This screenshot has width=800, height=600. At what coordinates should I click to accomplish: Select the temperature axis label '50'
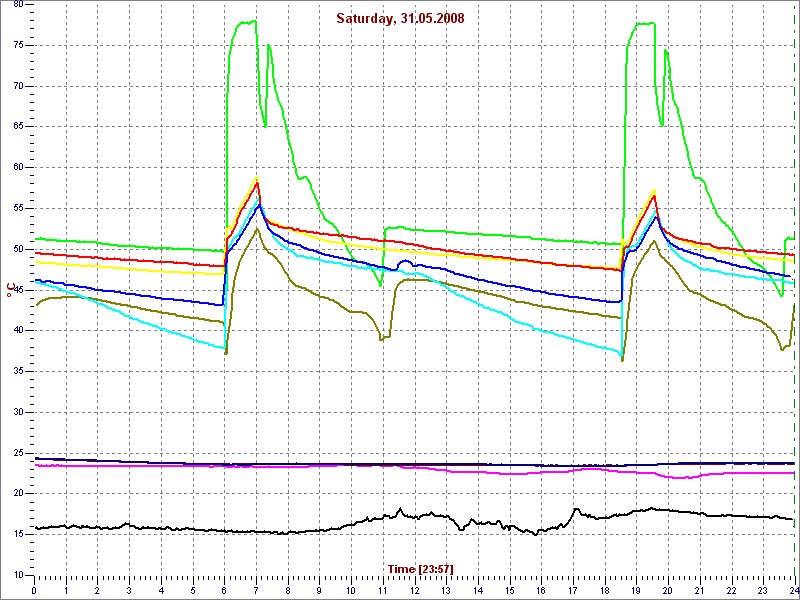pyautogui.click(x=18, y=249)
